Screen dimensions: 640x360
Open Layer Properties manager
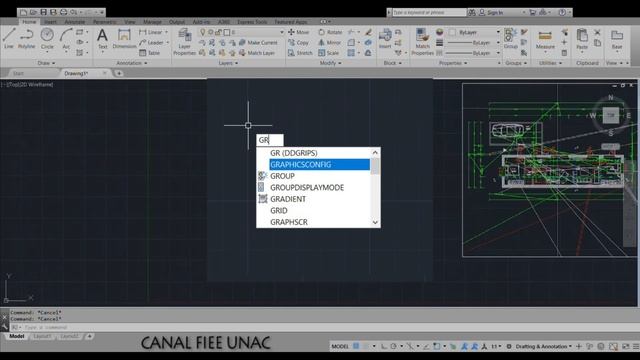tap(184, 41)
